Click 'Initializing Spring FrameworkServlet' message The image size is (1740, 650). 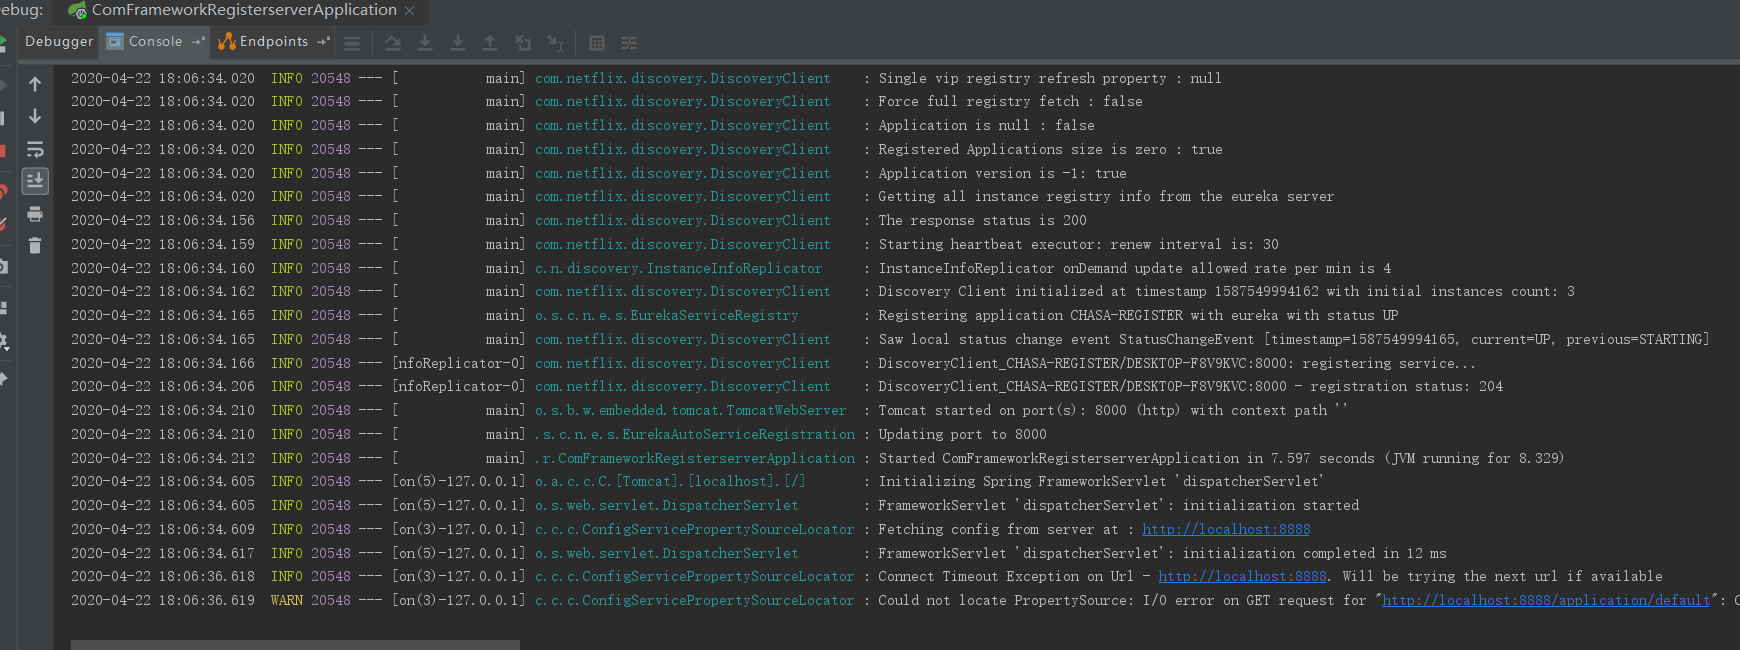tap(1101, 481)
